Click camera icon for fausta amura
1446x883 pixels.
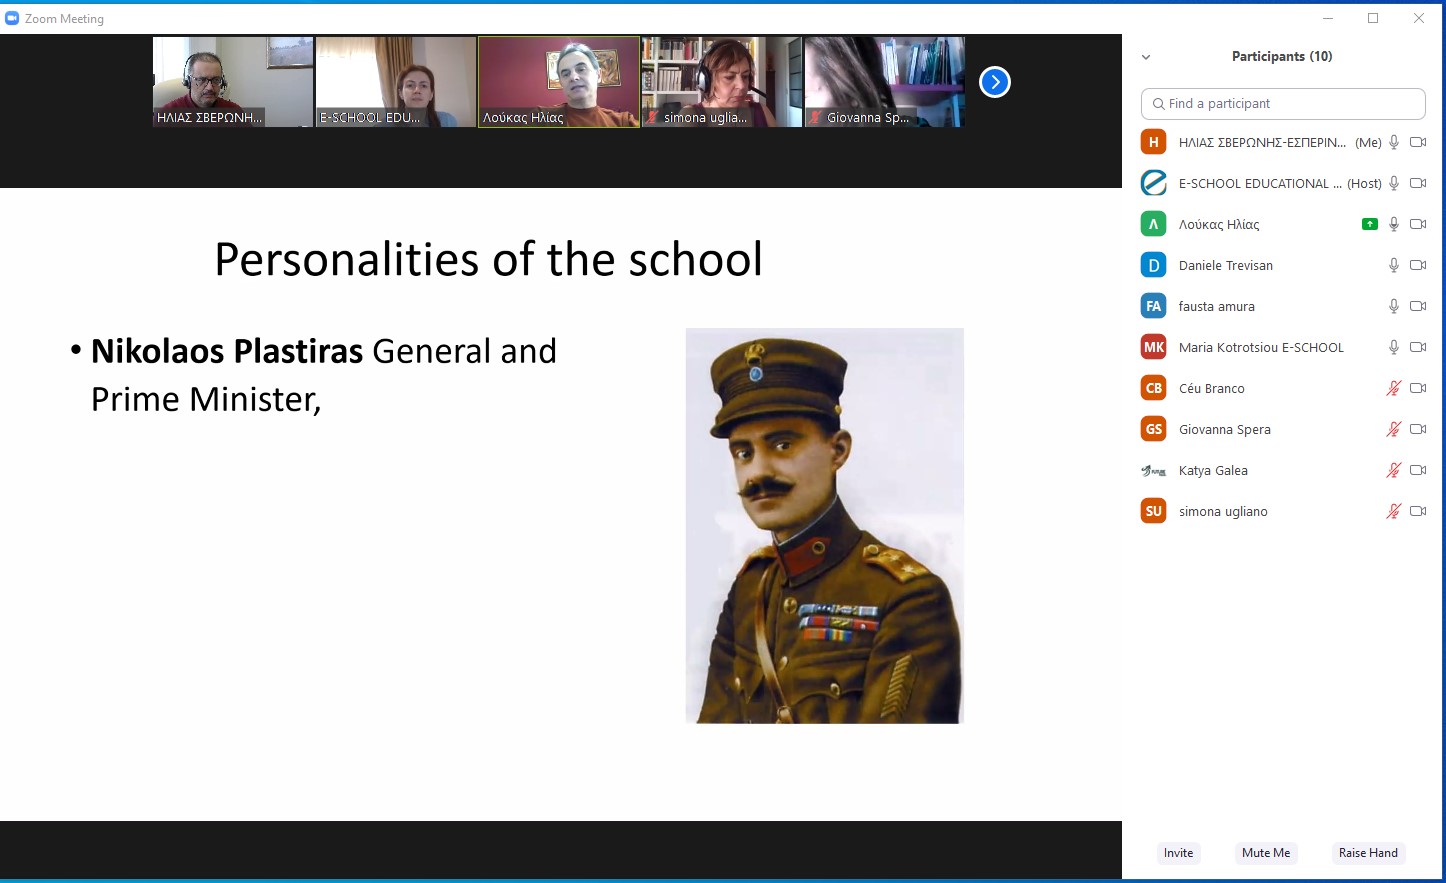(x=1417, y=306)
